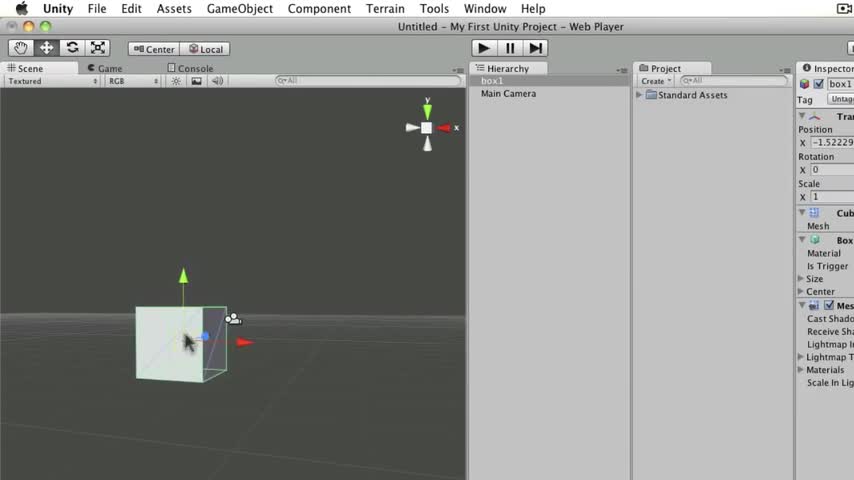Open the Textured draw mode dropdown
The image size is (854, 480).
pos(52,81)
